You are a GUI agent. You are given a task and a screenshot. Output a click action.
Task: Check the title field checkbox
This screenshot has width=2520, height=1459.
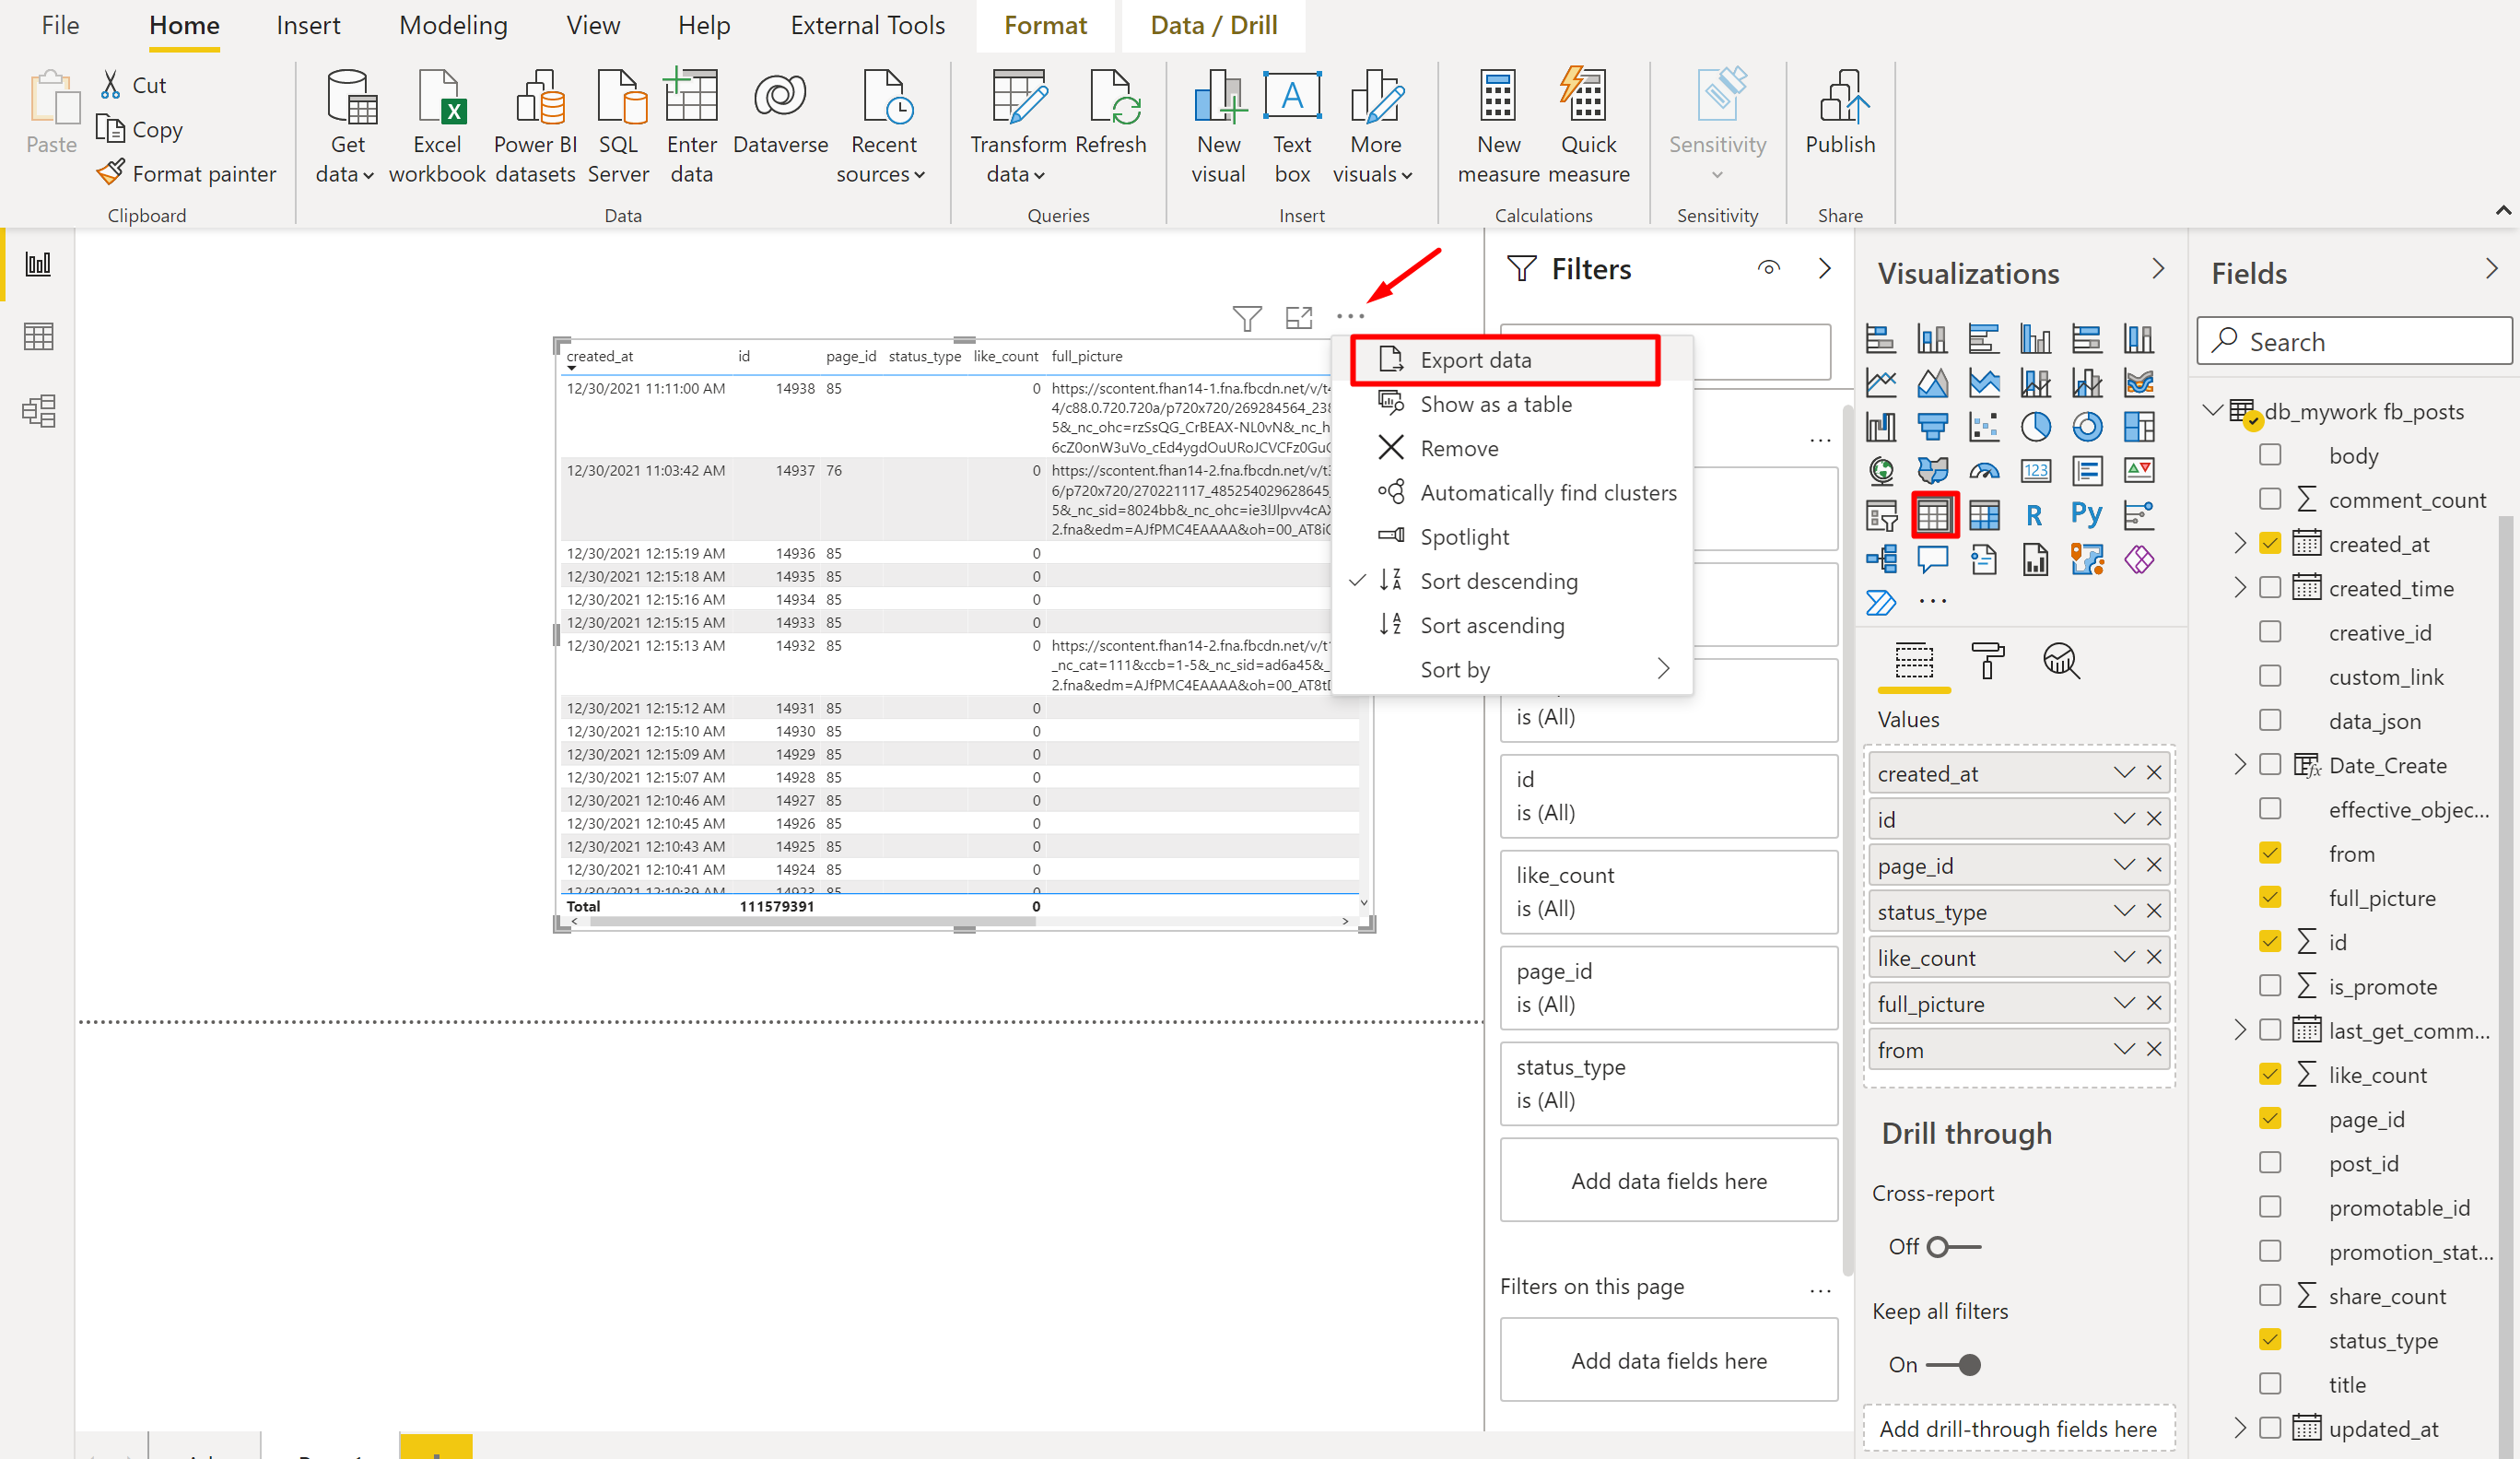[x=2270, y=1384]
